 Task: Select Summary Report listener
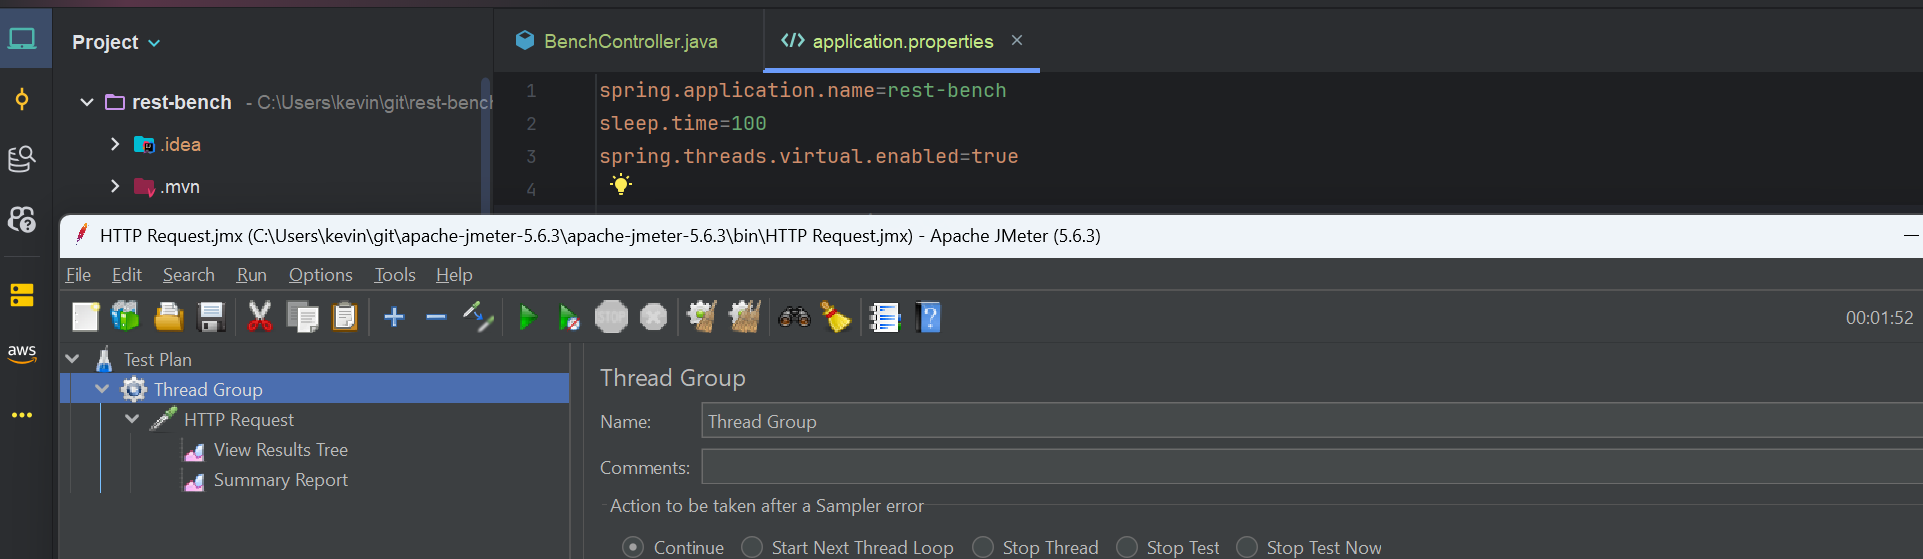pyautogui.click(x=280, y=480)
